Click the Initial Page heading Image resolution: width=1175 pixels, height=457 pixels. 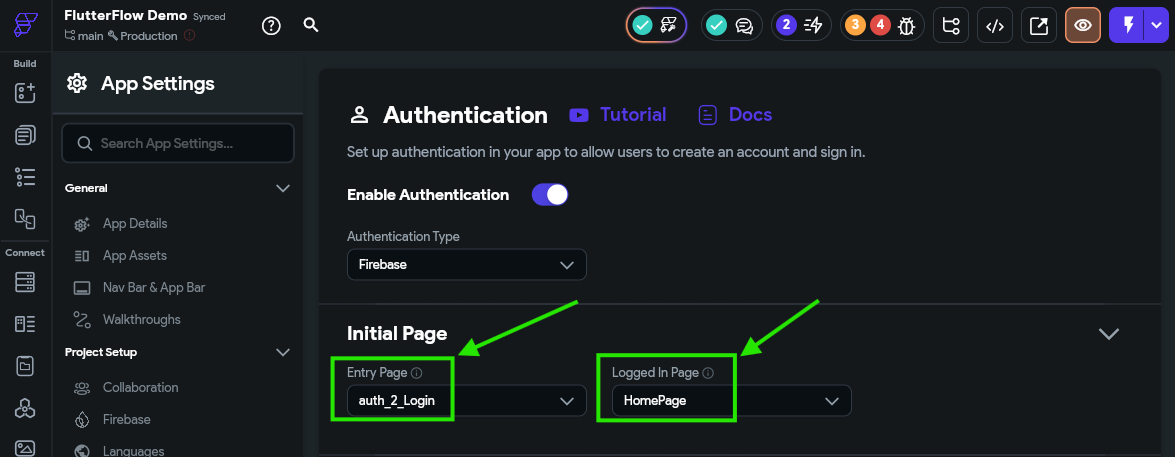[397, 333]
